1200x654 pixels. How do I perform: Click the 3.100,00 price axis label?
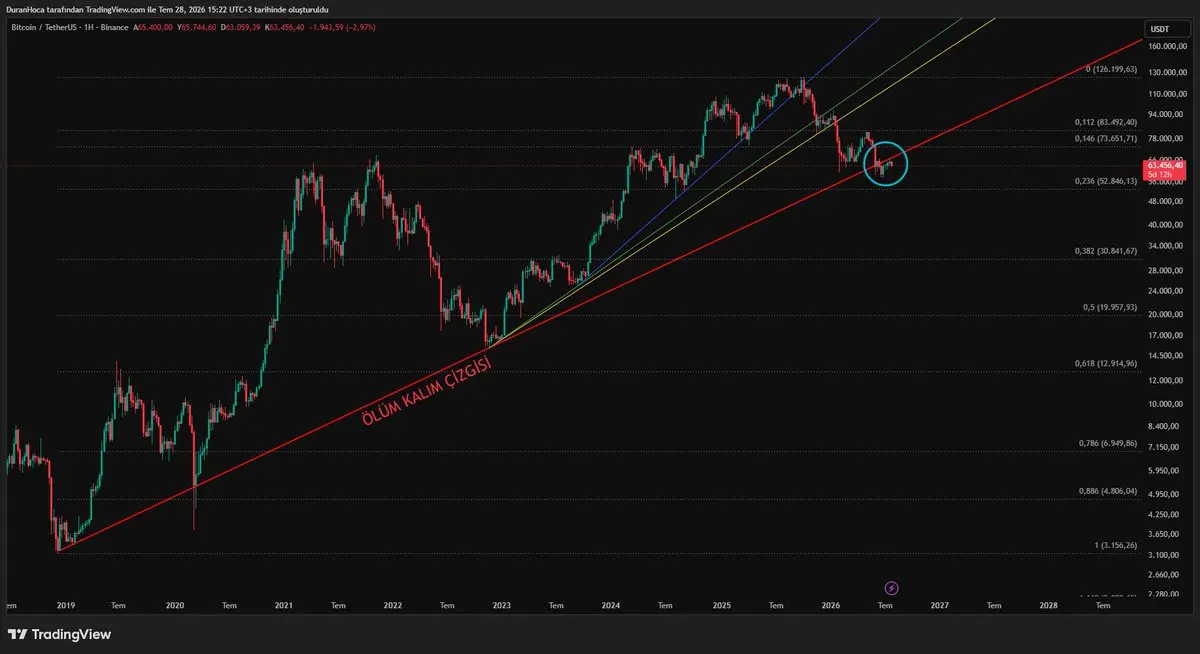click(x=1164, y=555)
